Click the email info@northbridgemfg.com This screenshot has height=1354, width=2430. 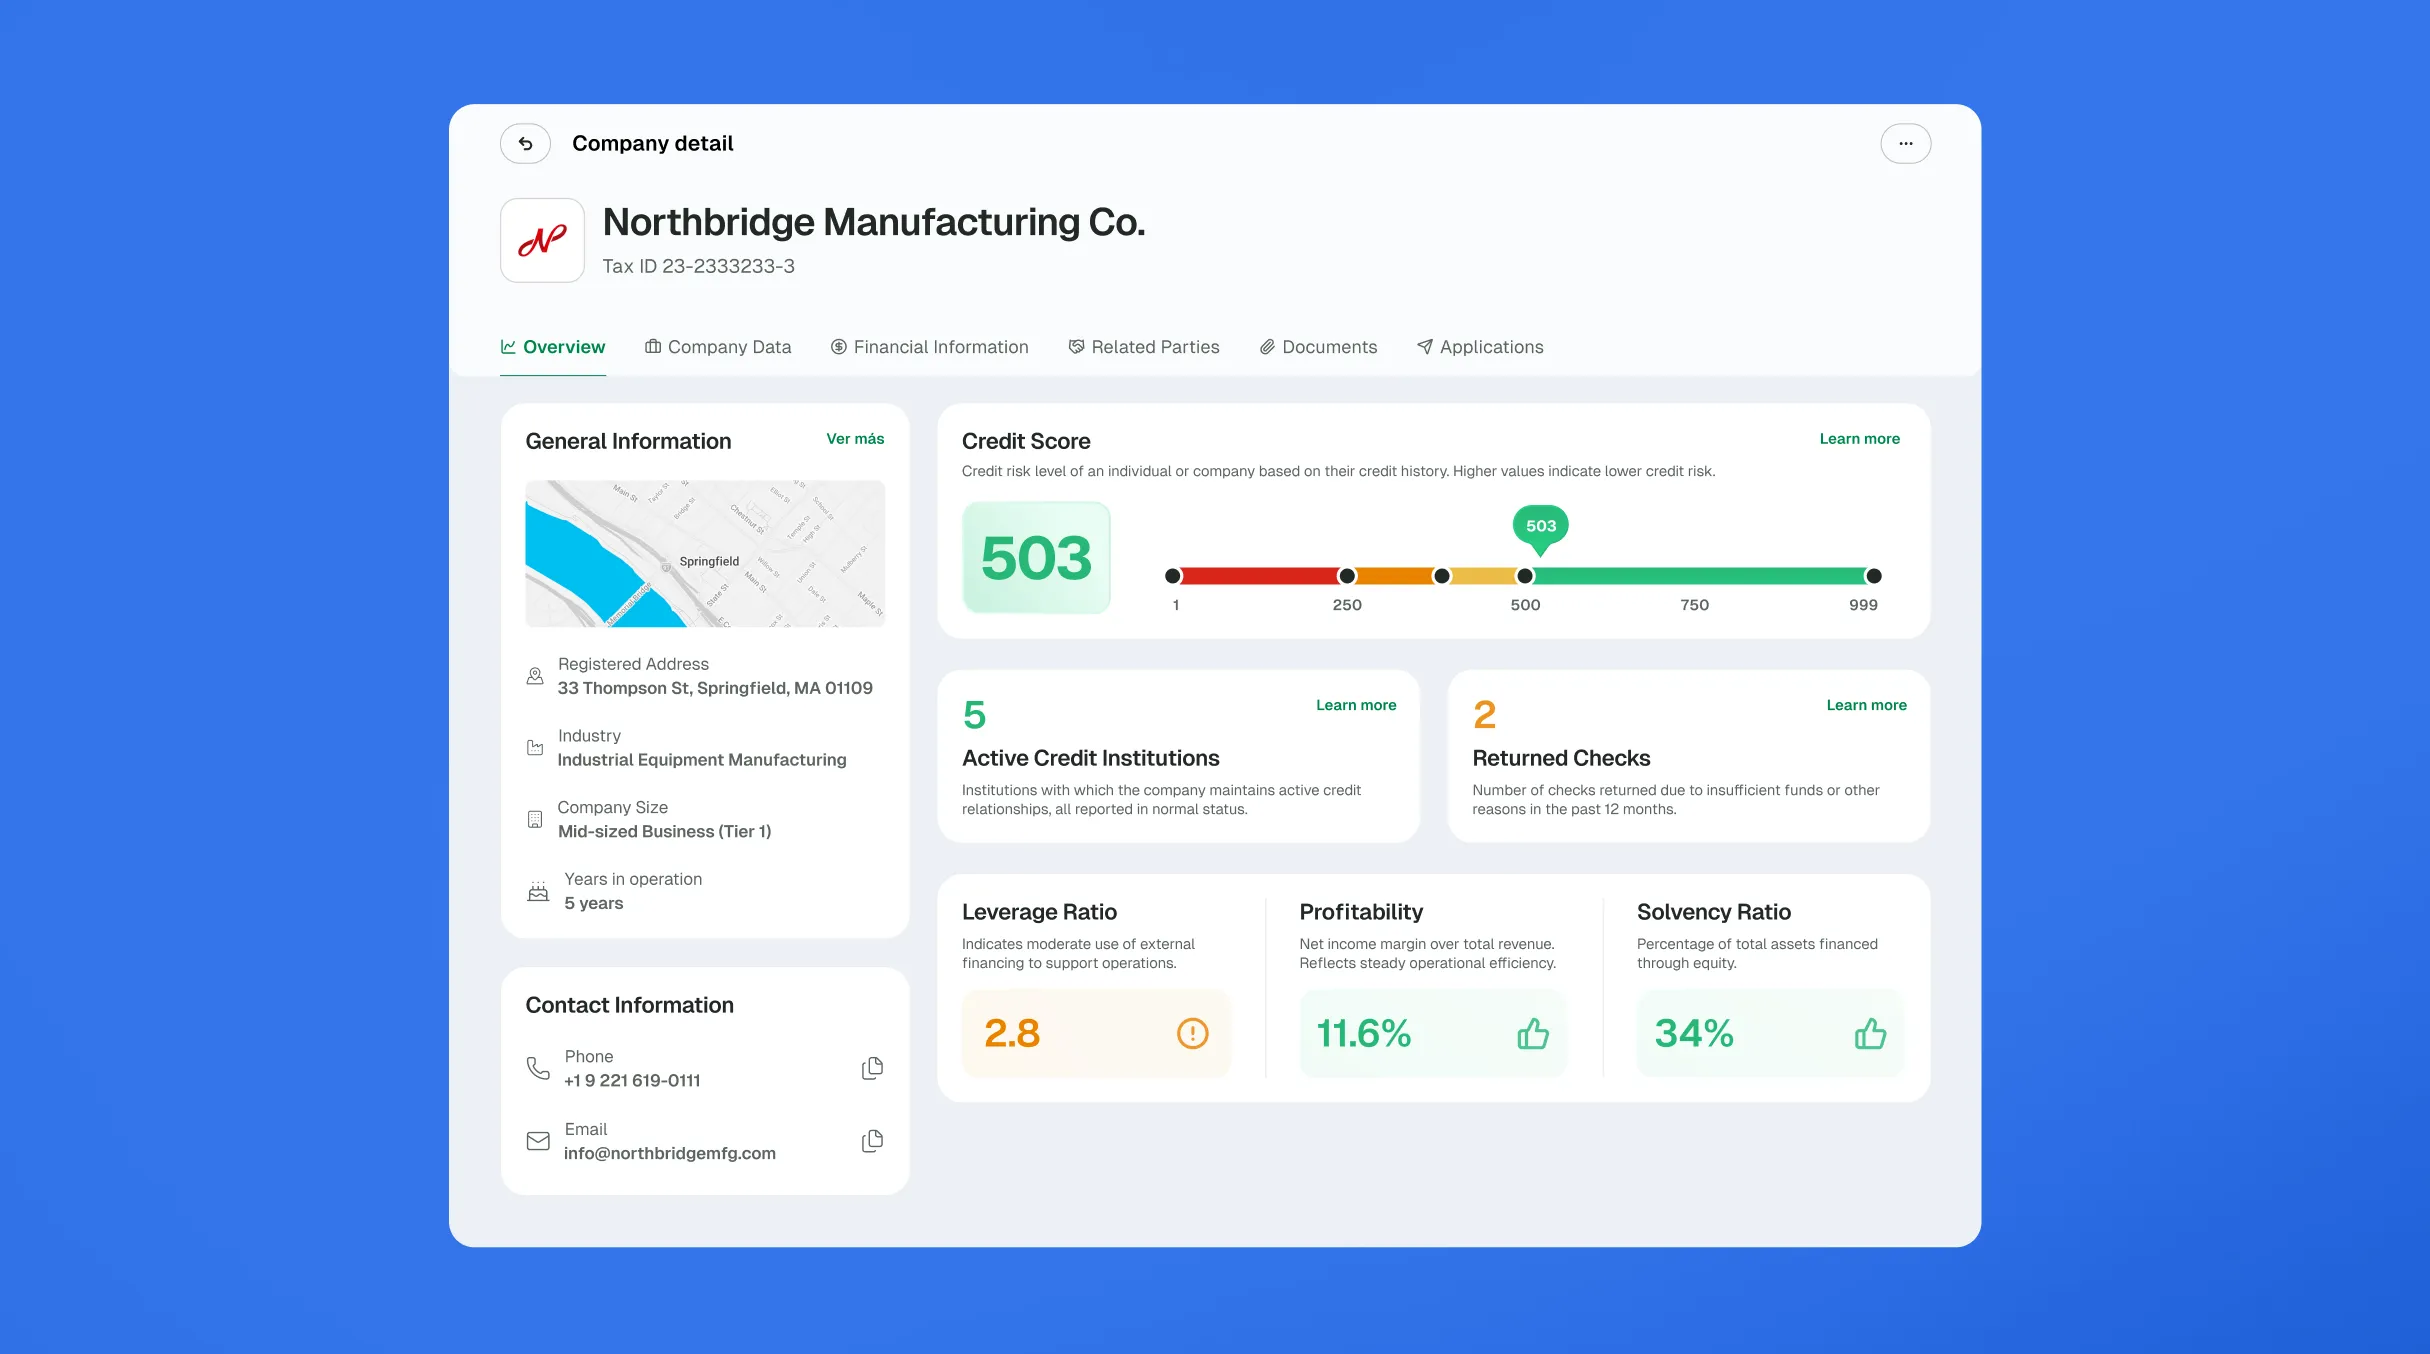(x=670, y=1153)
